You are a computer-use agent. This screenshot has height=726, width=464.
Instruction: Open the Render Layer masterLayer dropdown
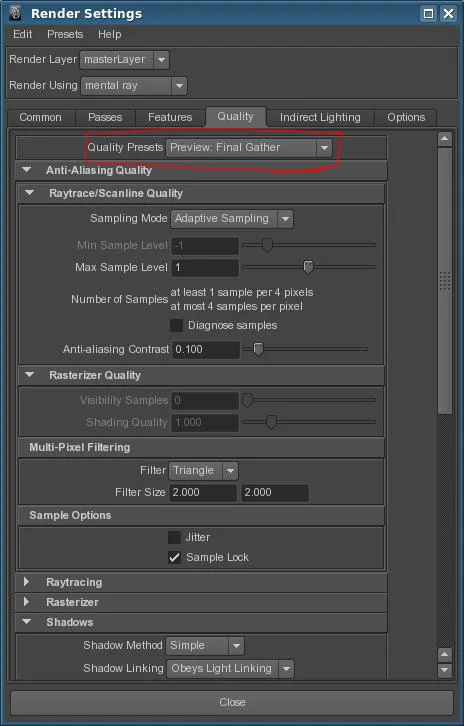pyautogui.click(x=124, y=60)
